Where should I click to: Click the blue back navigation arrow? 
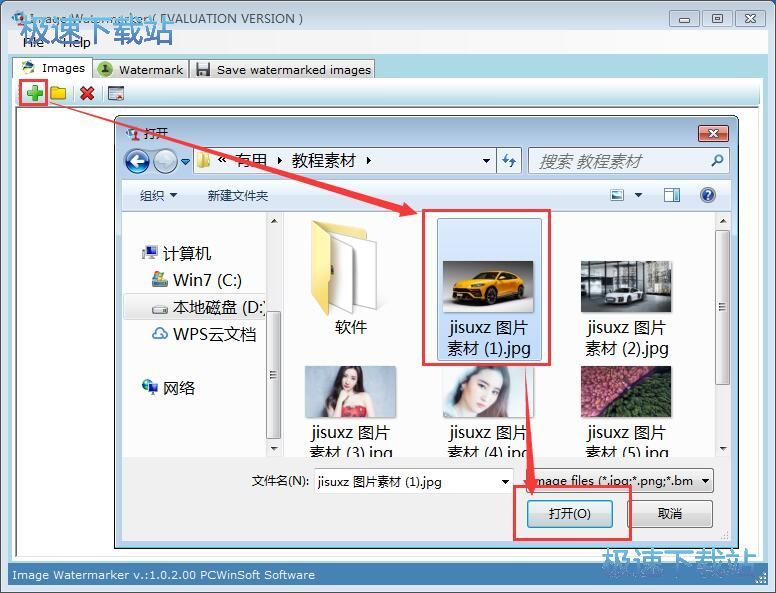pyautogui.click(x=137, y=161)
